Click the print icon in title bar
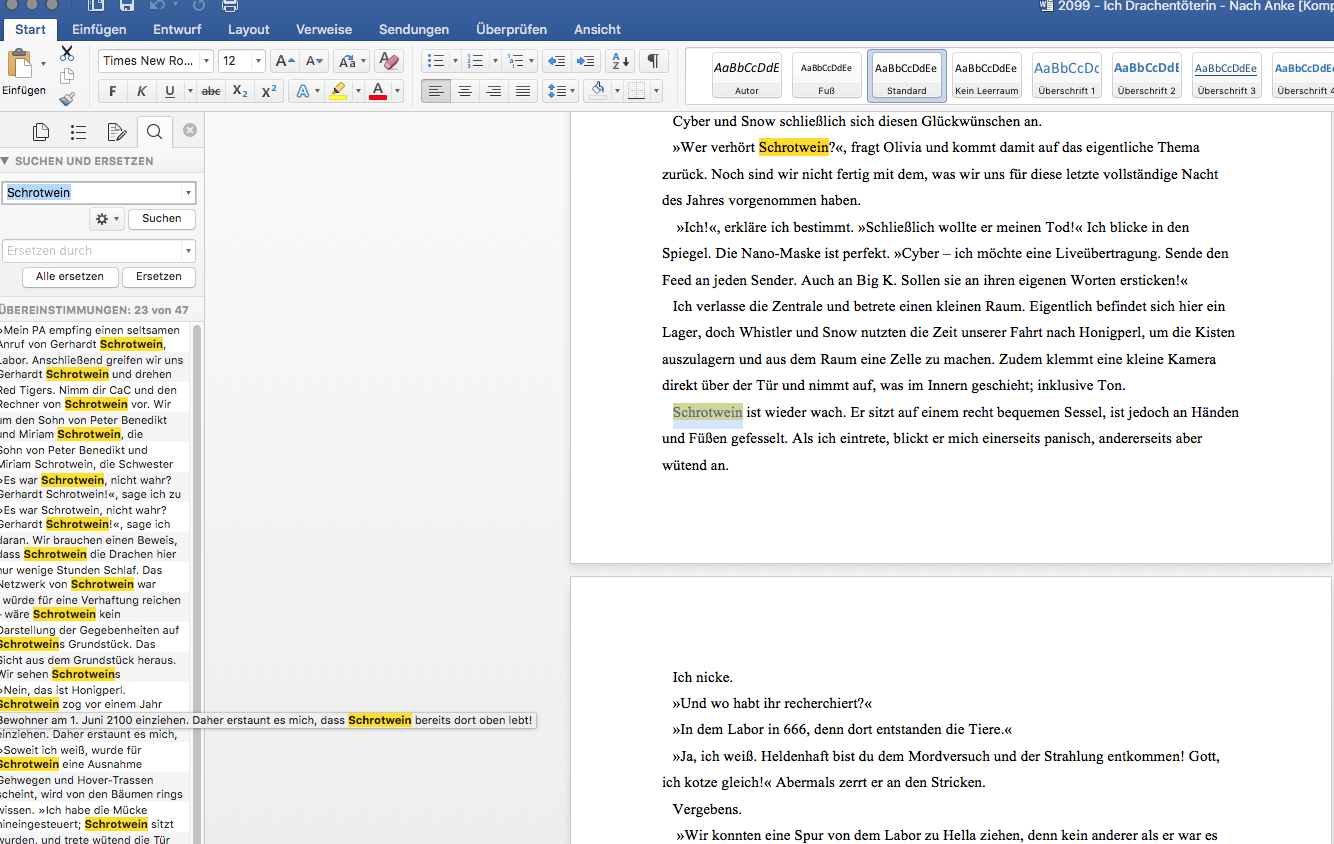This screenshot has height=844, width=1334. tap(229, 6)
